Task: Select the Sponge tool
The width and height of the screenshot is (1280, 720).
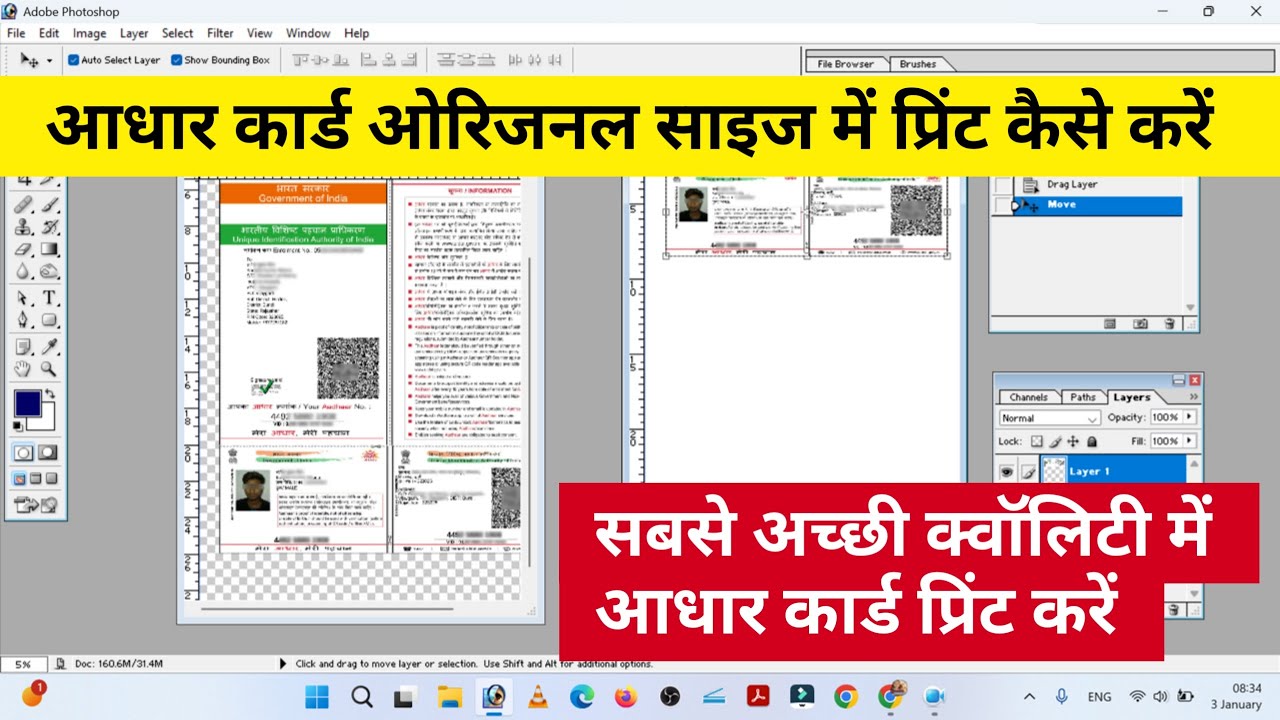Action: point(48,271)
